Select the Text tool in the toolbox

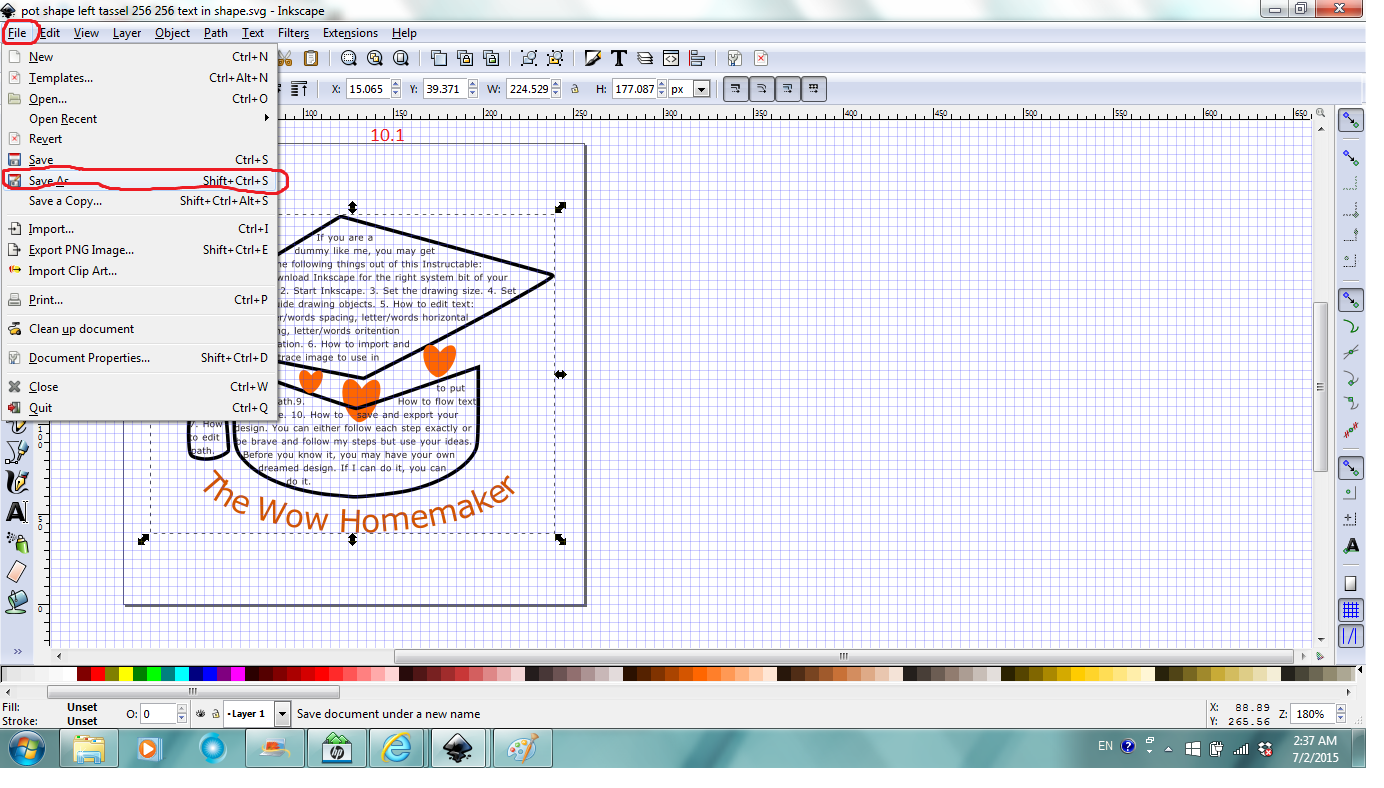[17, 512]
